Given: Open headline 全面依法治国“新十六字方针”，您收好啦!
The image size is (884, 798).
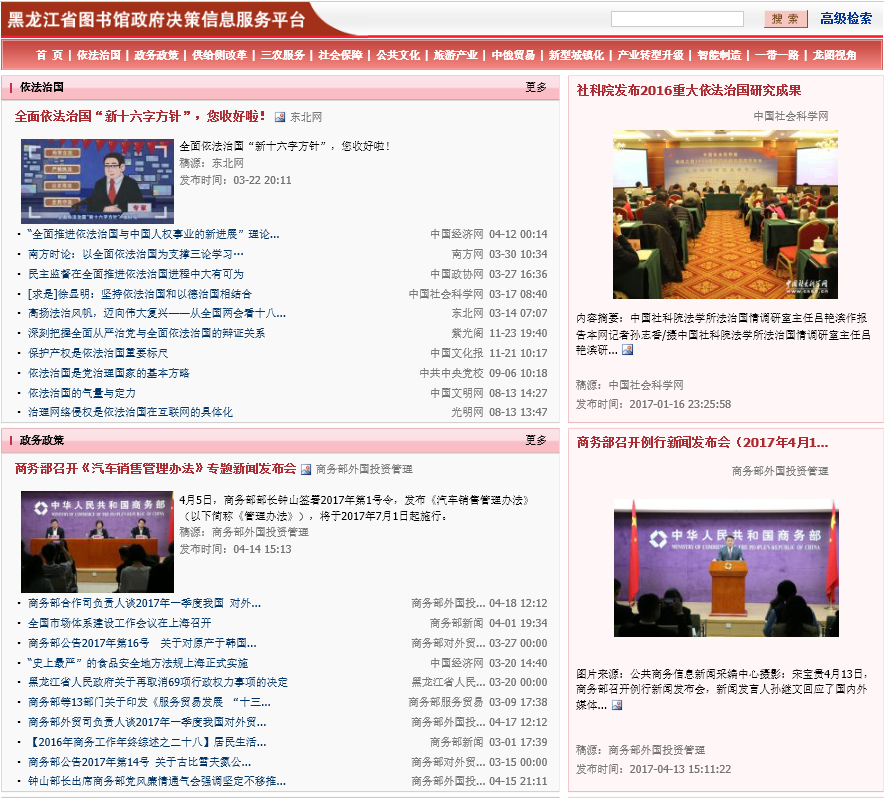Looking at the screenshot, I should click(140, 116).
